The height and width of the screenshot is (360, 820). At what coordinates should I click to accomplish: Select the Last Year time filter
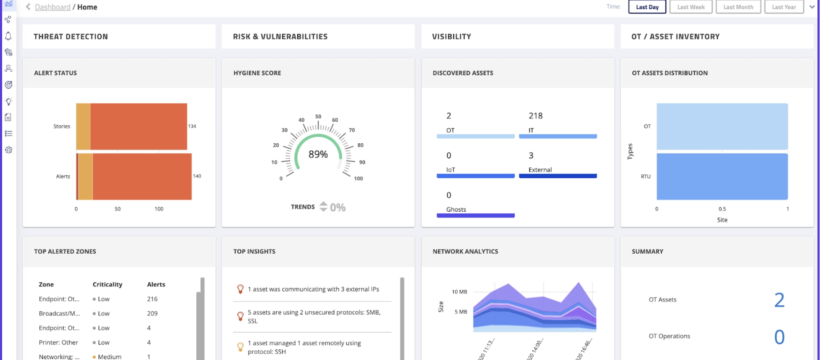784,7
